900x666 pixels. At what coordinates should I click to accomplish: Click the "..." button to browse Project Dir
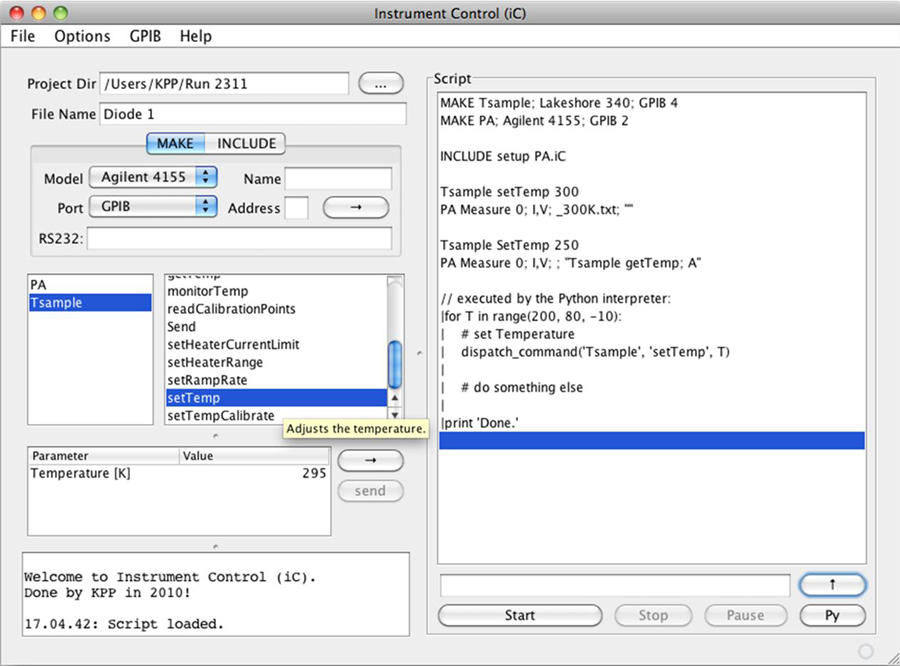pos(380,84)
